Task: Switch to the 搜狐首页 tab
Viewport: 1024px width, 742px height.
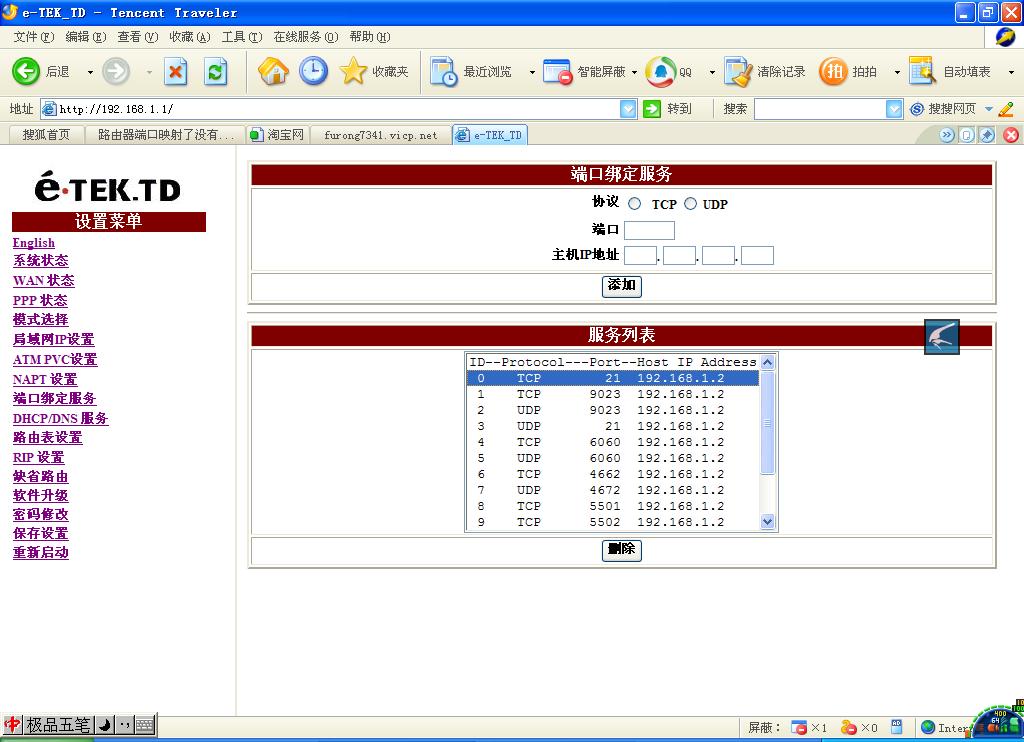Action: click(x=46, y=135)
